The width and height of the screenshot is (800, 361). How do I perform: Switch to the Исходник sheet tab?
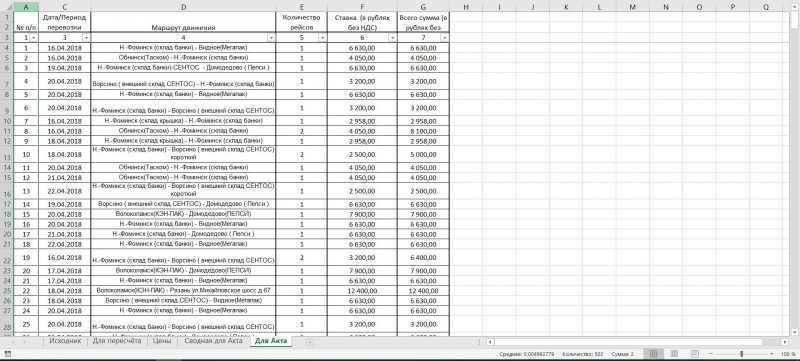tap(65, 341)
